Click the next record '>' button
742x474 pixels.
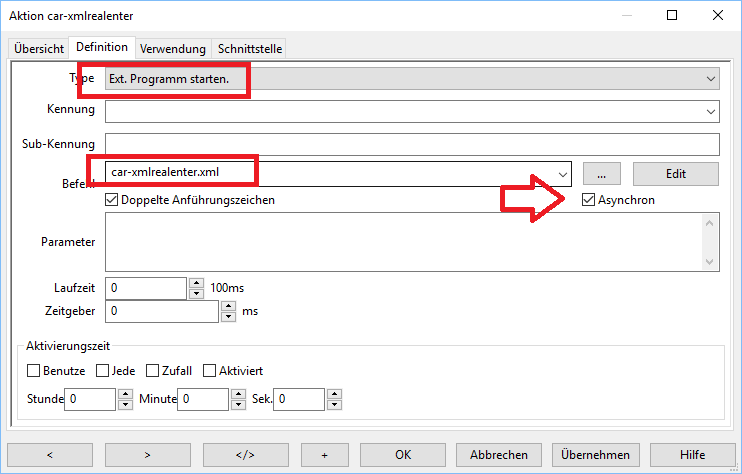148,454
